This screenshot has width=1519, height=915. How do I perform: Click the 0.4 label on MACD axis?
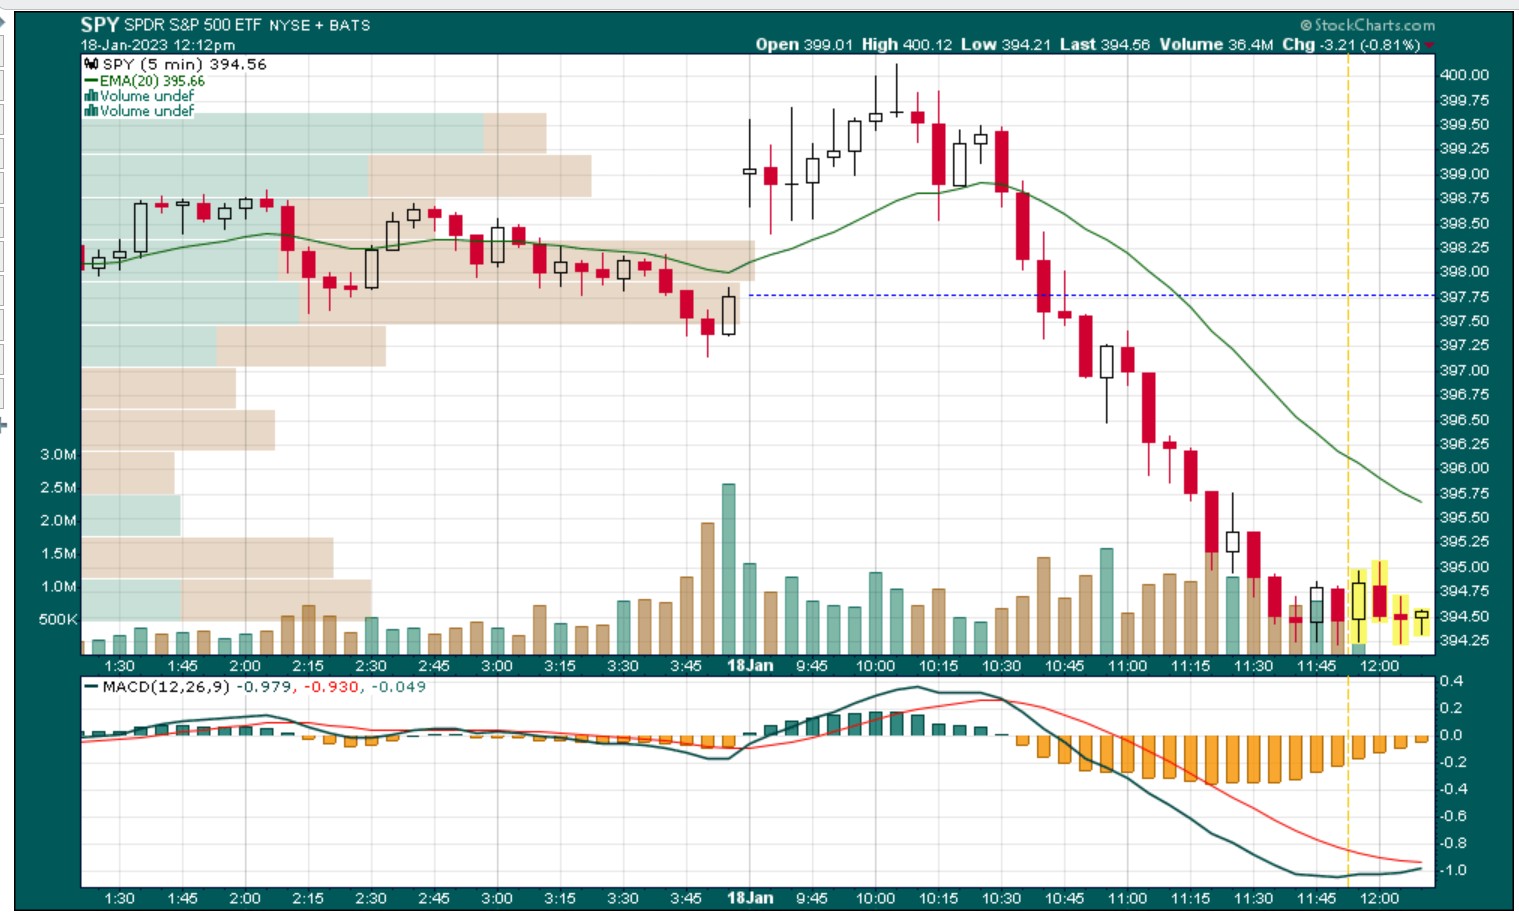coord(1451,681)
